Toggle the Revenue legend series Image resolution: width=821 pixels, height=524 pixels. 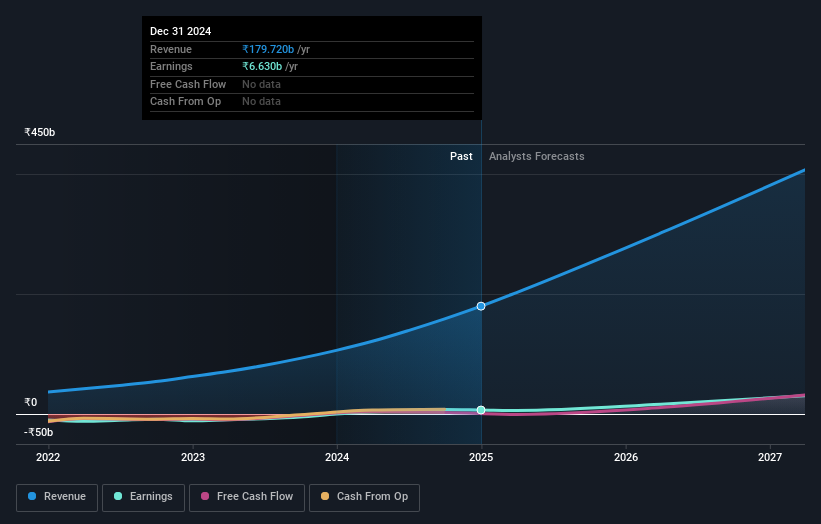click(x=57, y=497)
